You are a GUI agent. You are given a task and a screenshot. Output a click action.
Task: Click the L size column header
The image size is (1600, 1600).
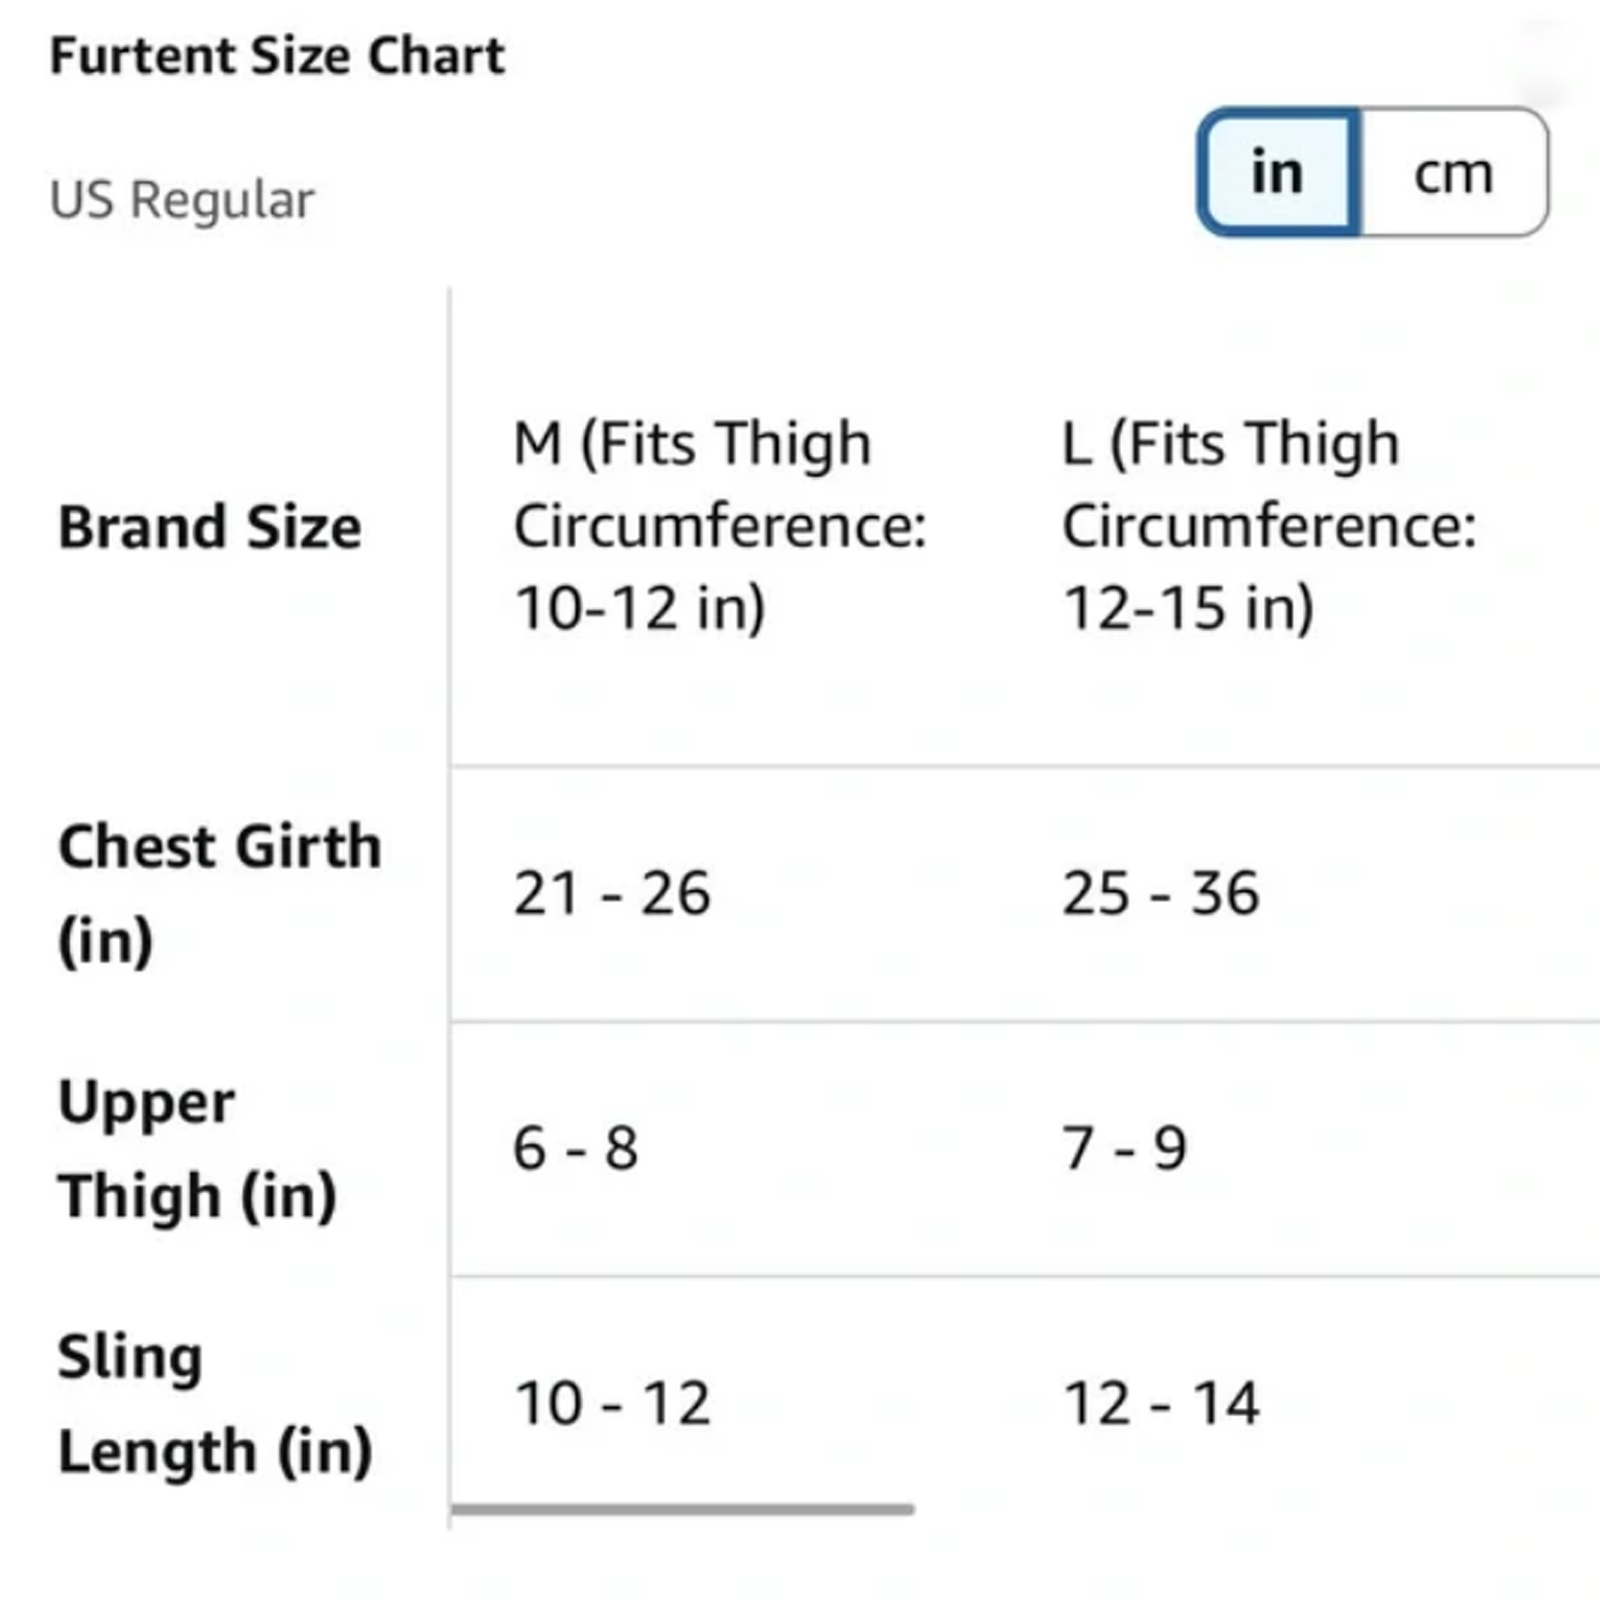[x=1268, y=525]
